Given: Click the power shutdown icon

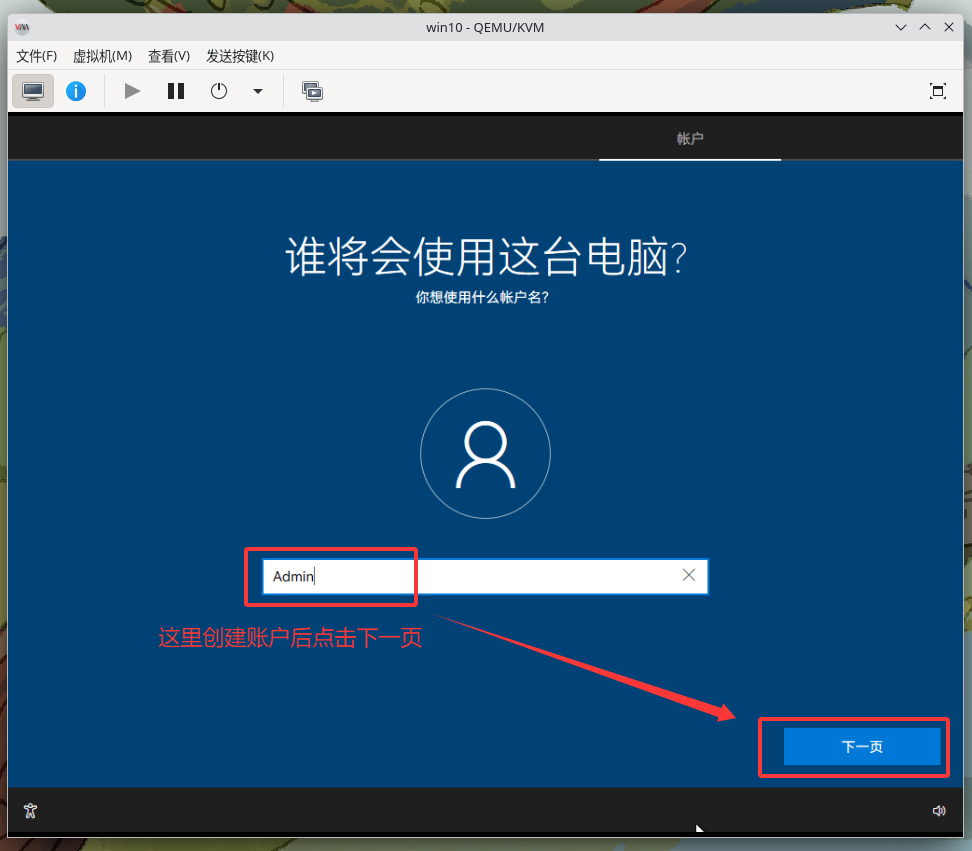Looking at the screenshot, I should tap(219, 91).
